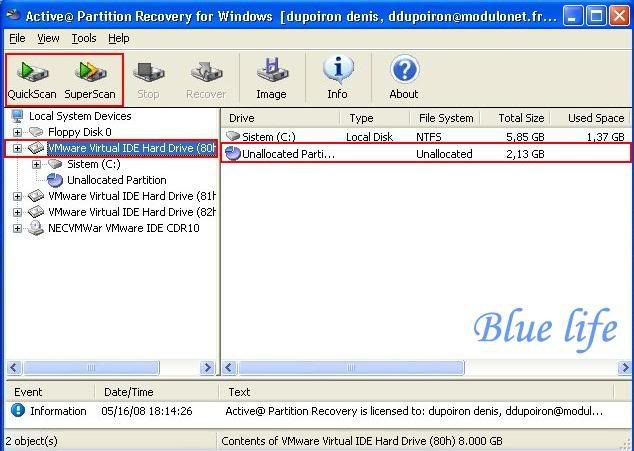This screenshot has height=451, width=634.
Task: Select VMware Virtual IDE Hard Drive (81h)
Action: [132, 196]
